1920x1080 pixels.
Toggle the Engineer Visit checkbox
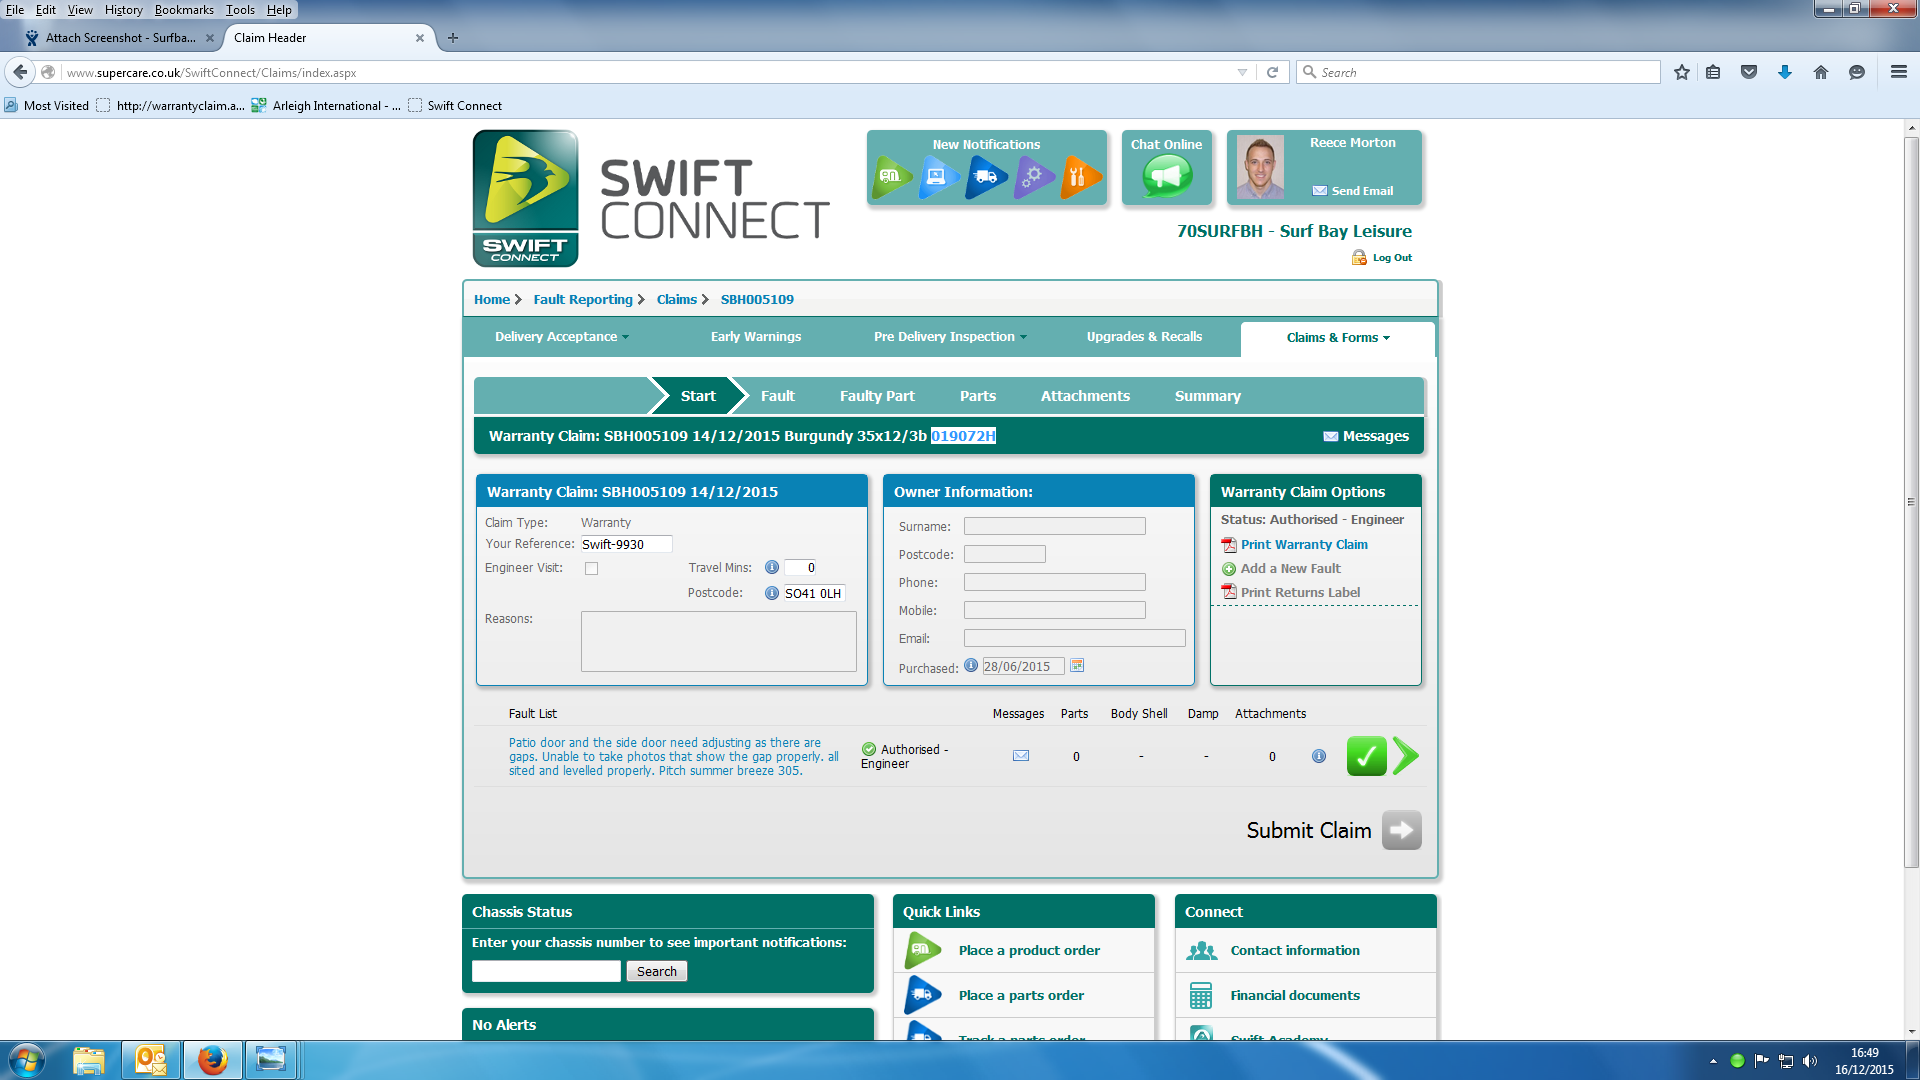(591, 568)
